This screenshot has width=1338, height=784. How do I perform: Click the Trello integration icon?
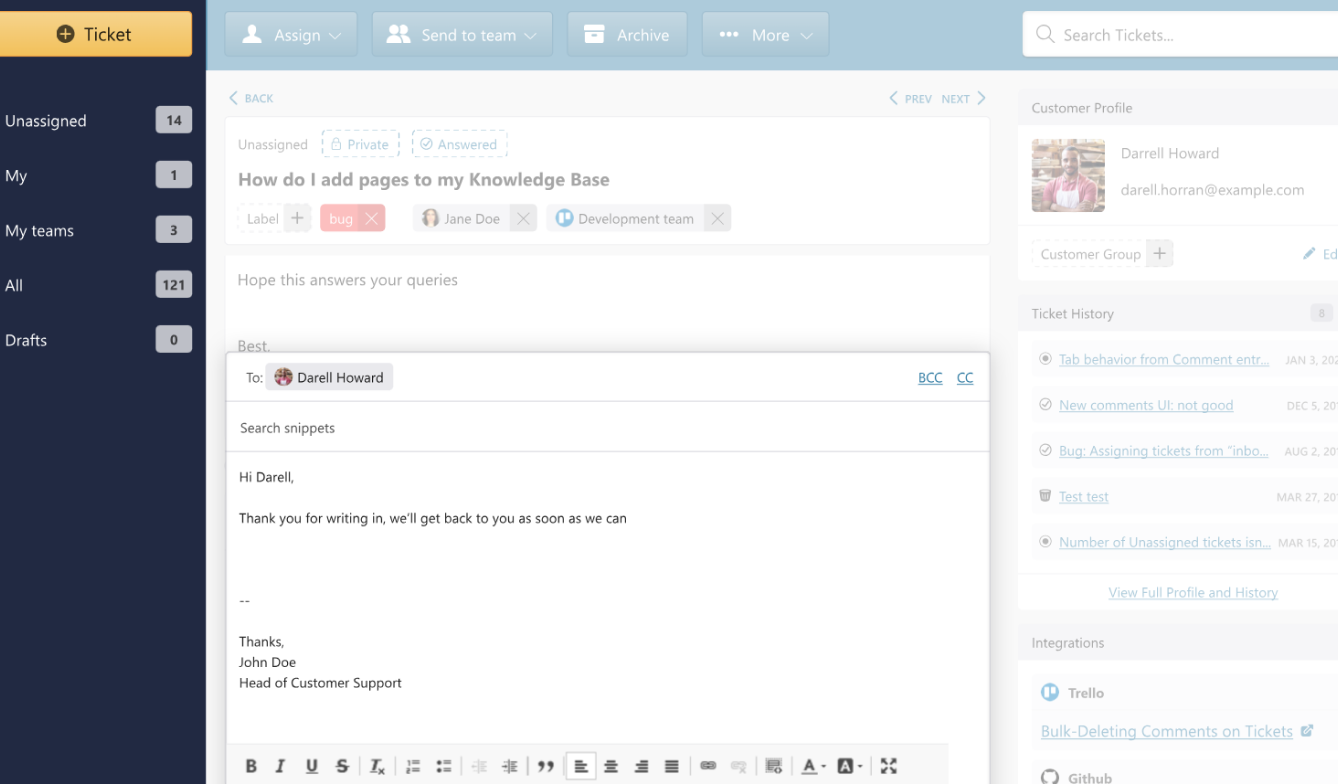tap(1049, 692)
